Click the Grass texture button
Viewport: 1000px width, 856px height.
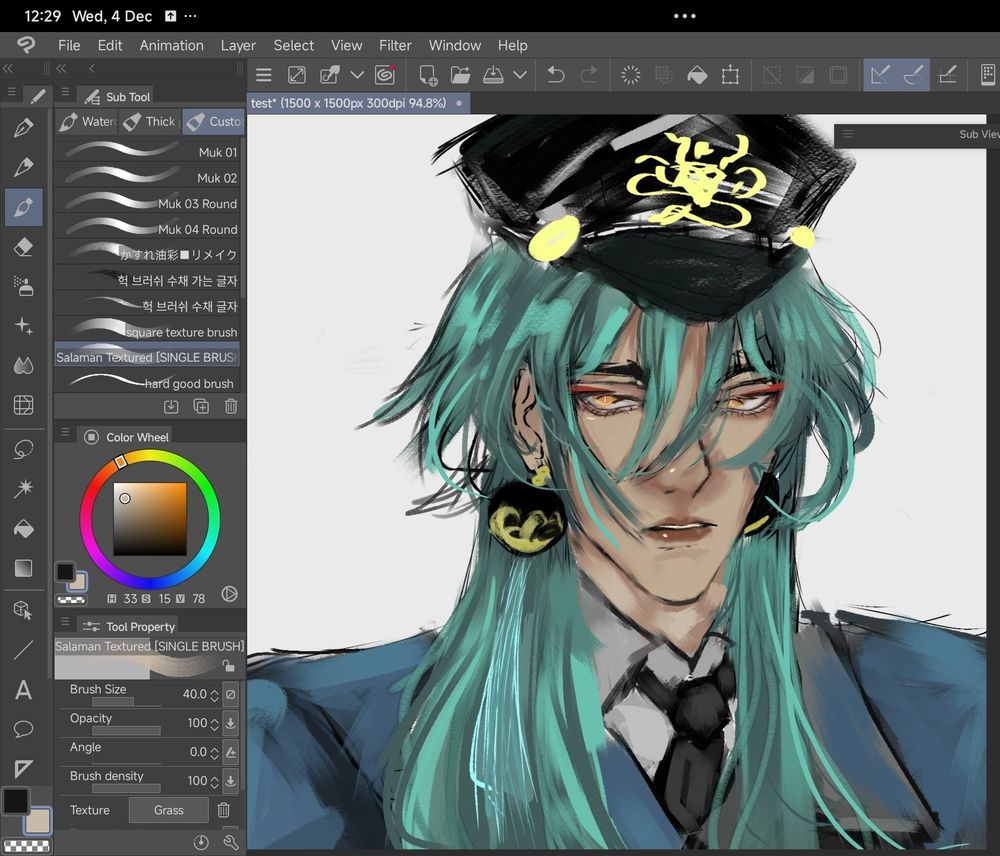point(168,810)
